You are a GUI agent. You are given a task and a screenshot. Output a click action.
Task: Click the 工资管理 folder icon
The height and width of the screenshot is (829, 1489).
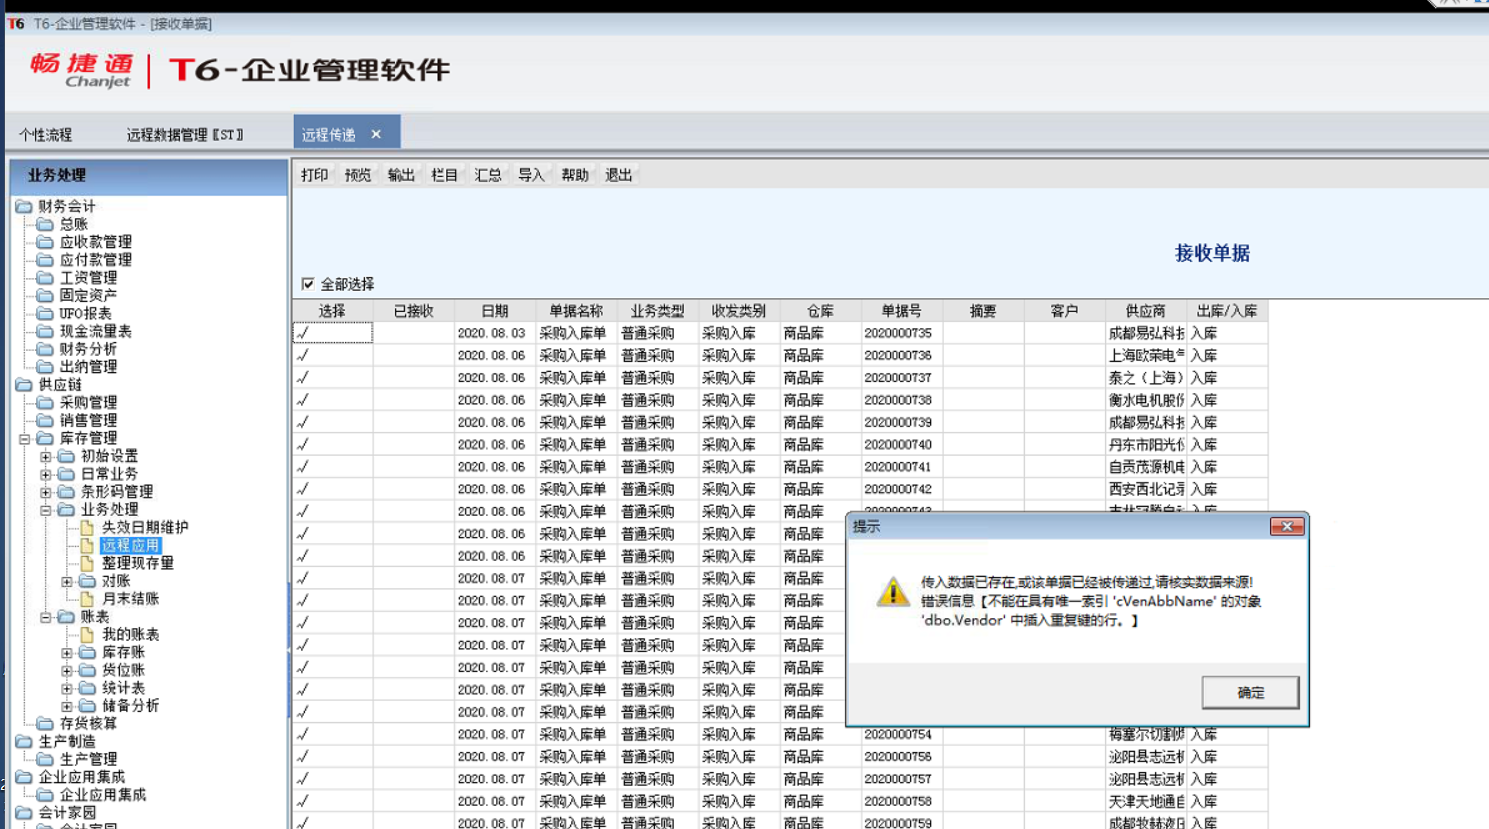[x=45, y=278]
